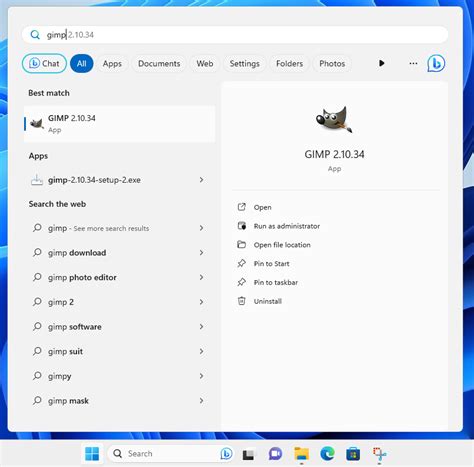Expand chevron next to 'gimp download'
This screenshot has width=474, height=467.
coord(201,253)
